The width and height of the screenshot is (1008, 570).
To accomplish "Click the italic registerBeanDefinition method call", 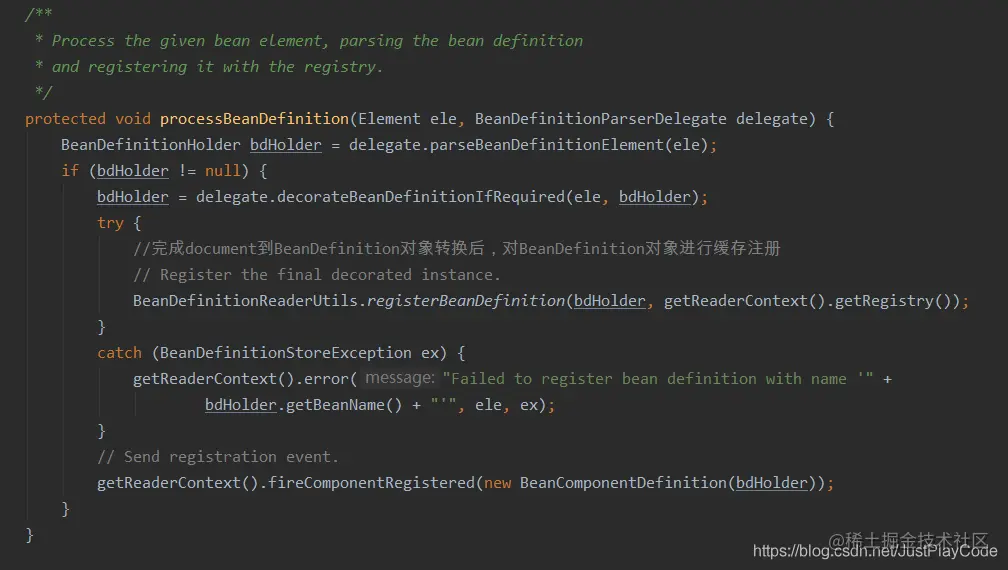I will [x=465, y=301].
